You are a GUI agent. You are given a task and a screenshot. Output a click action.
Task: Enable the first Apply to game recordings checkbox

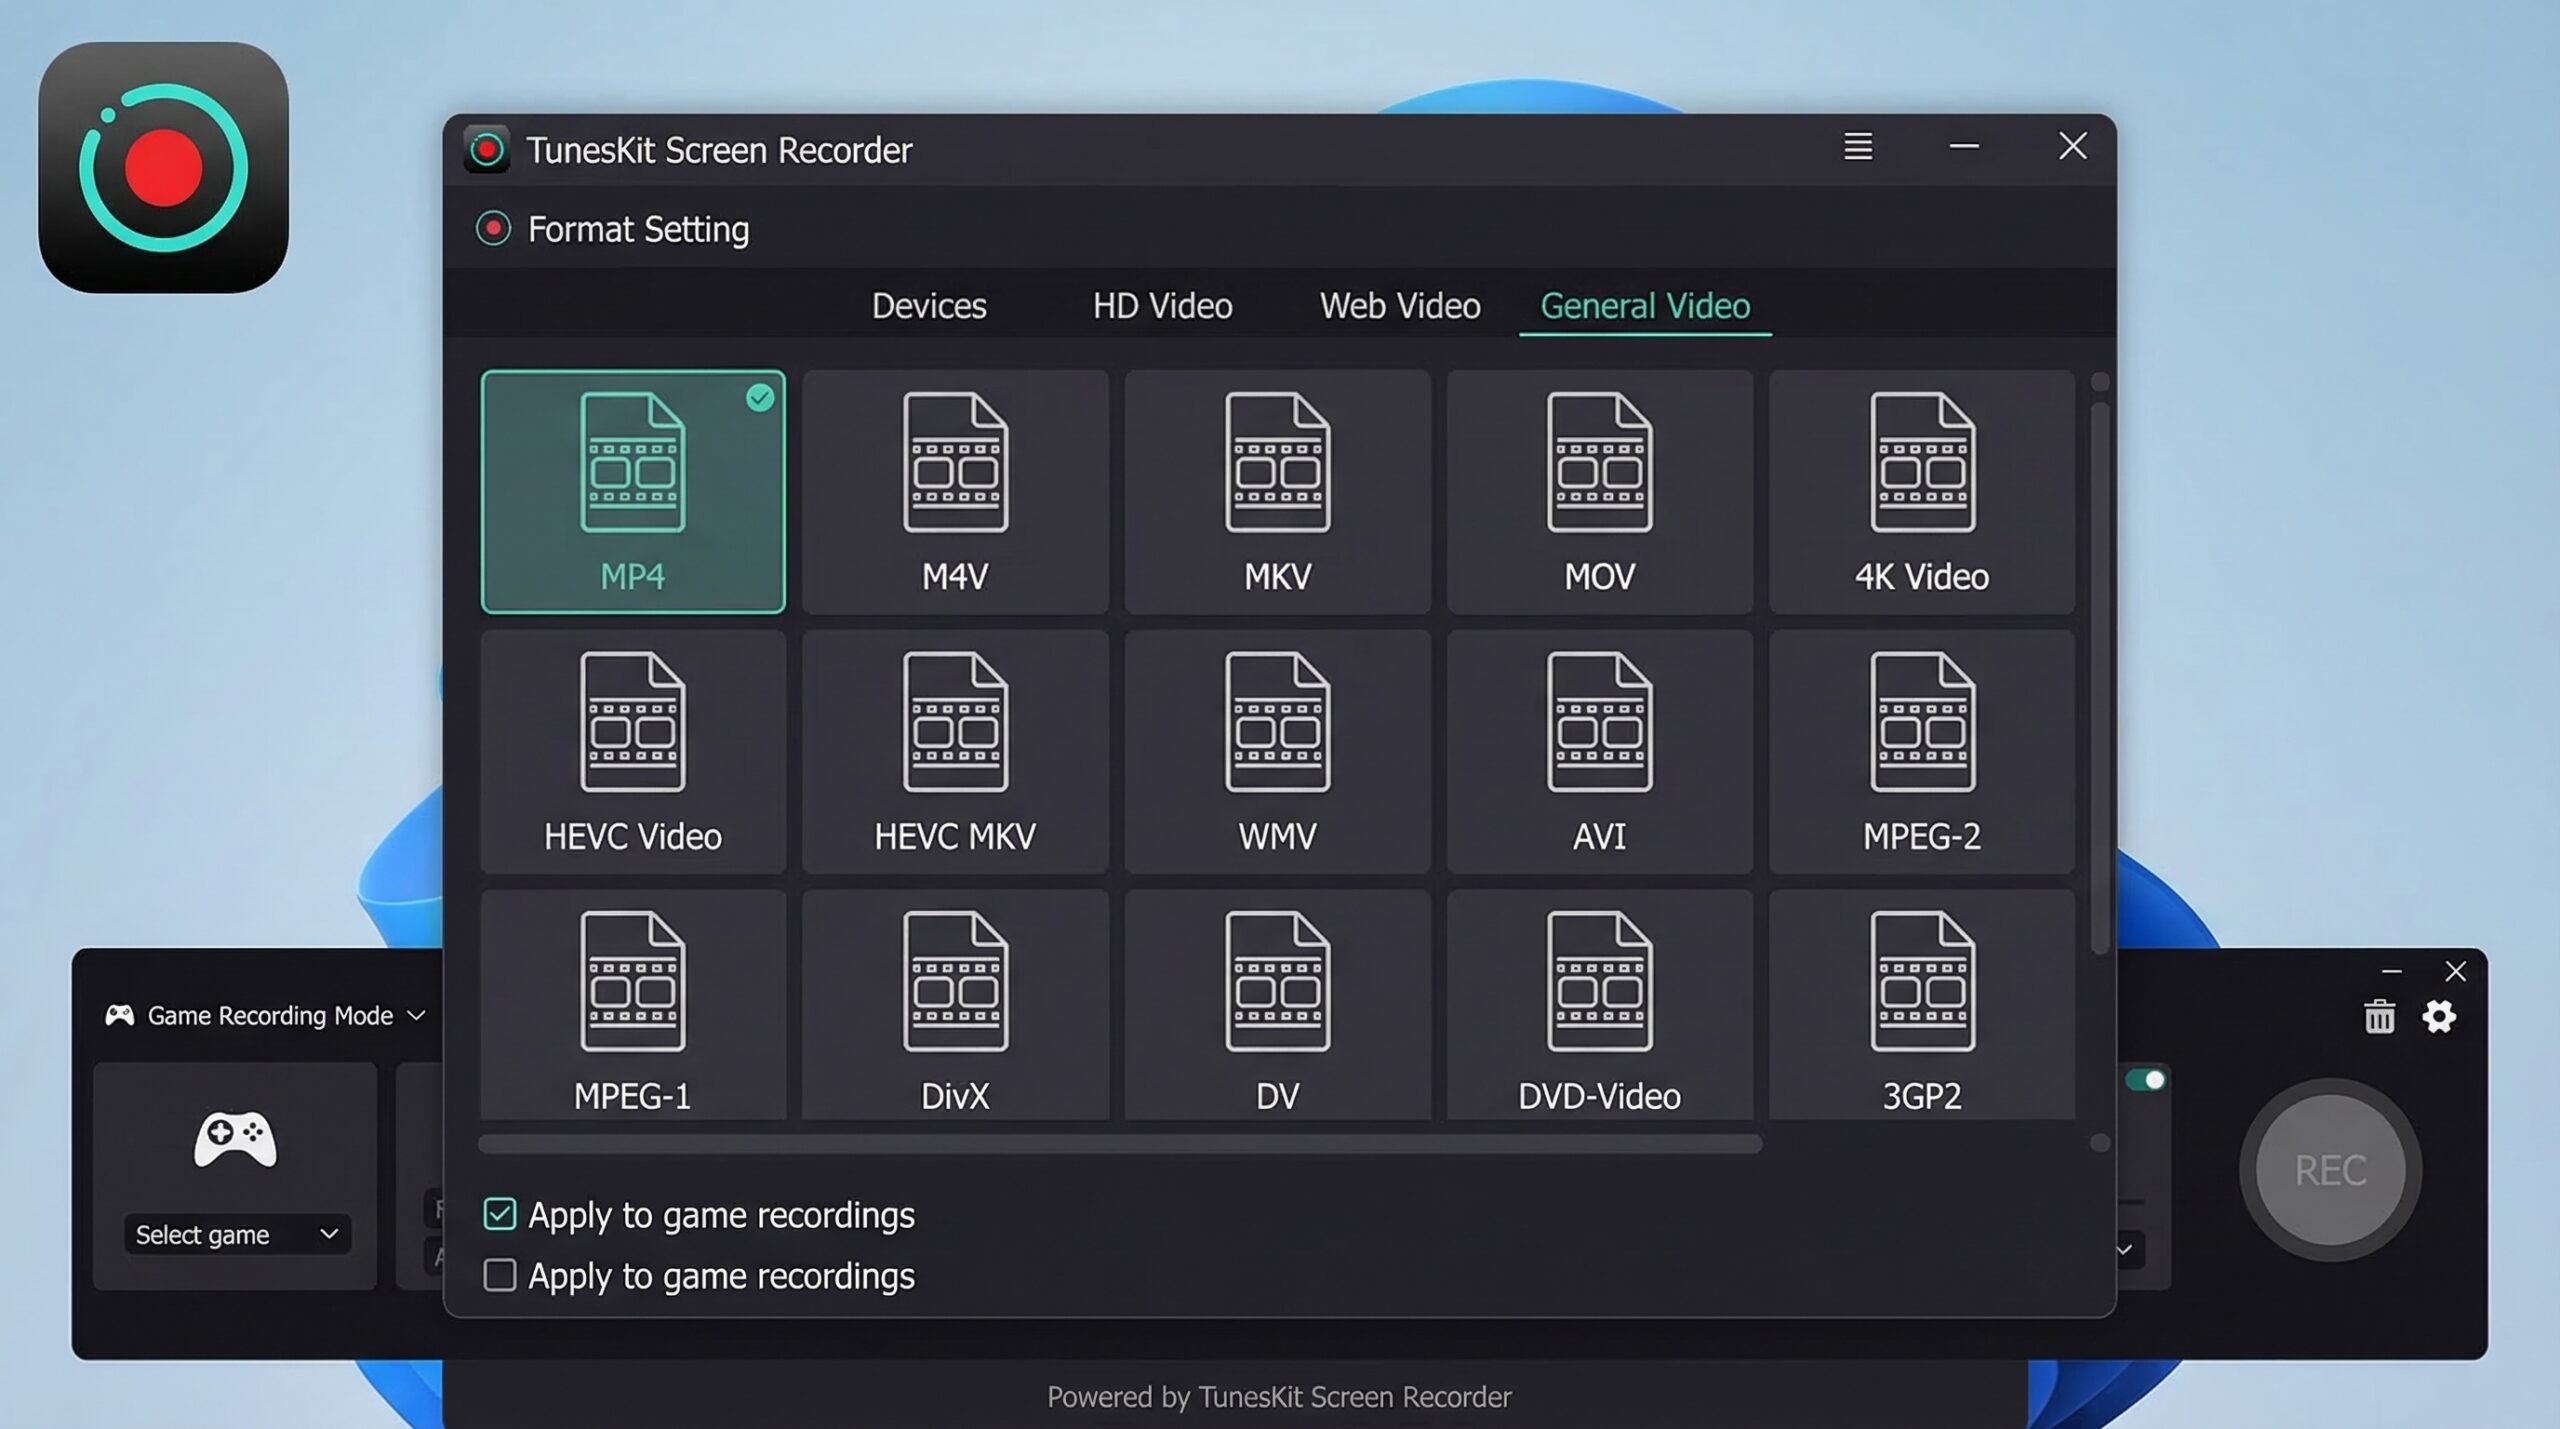pyautogui.click(x=499, y=1213)
